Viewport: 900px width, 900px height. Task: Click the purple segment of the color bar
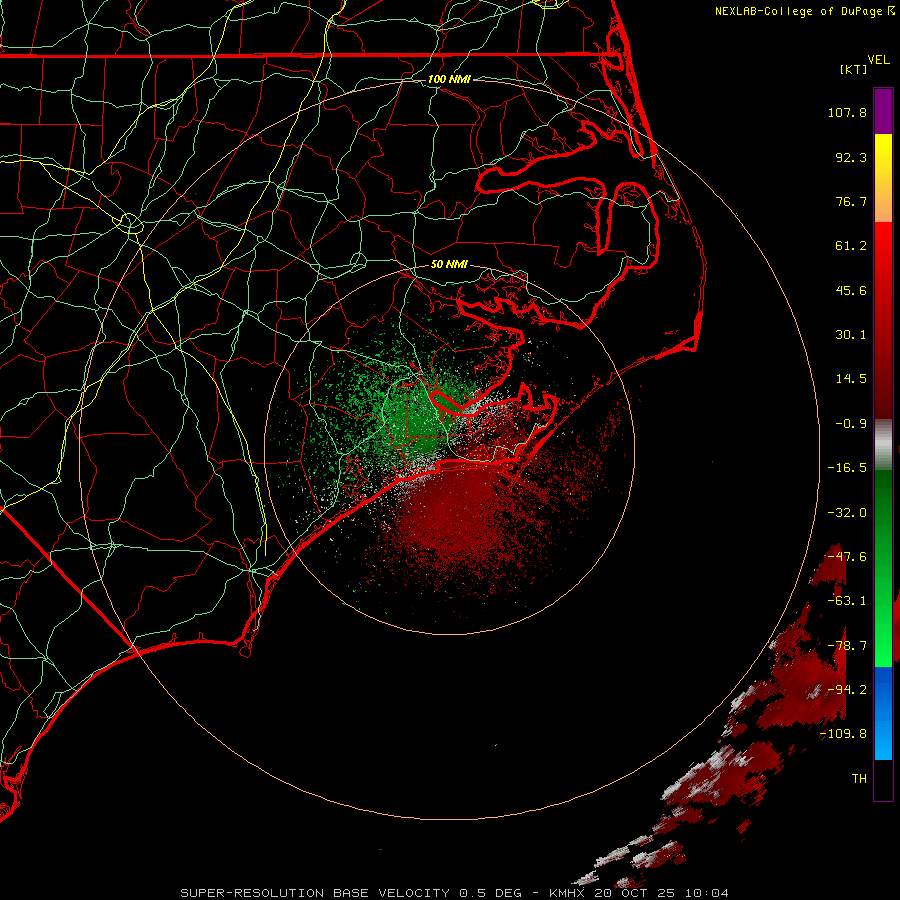click(x=883, y=111)
